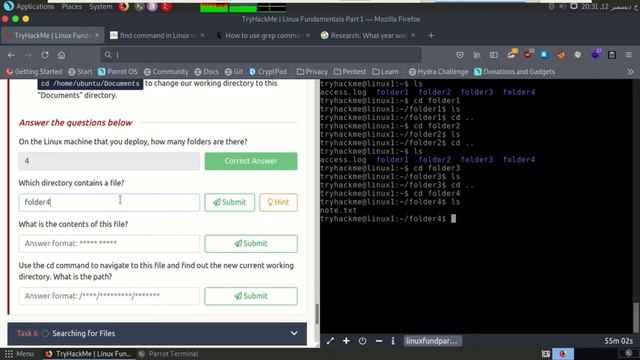Go back using the browser back arrow
The image size is (640, 360).
[x=11, y=55]
